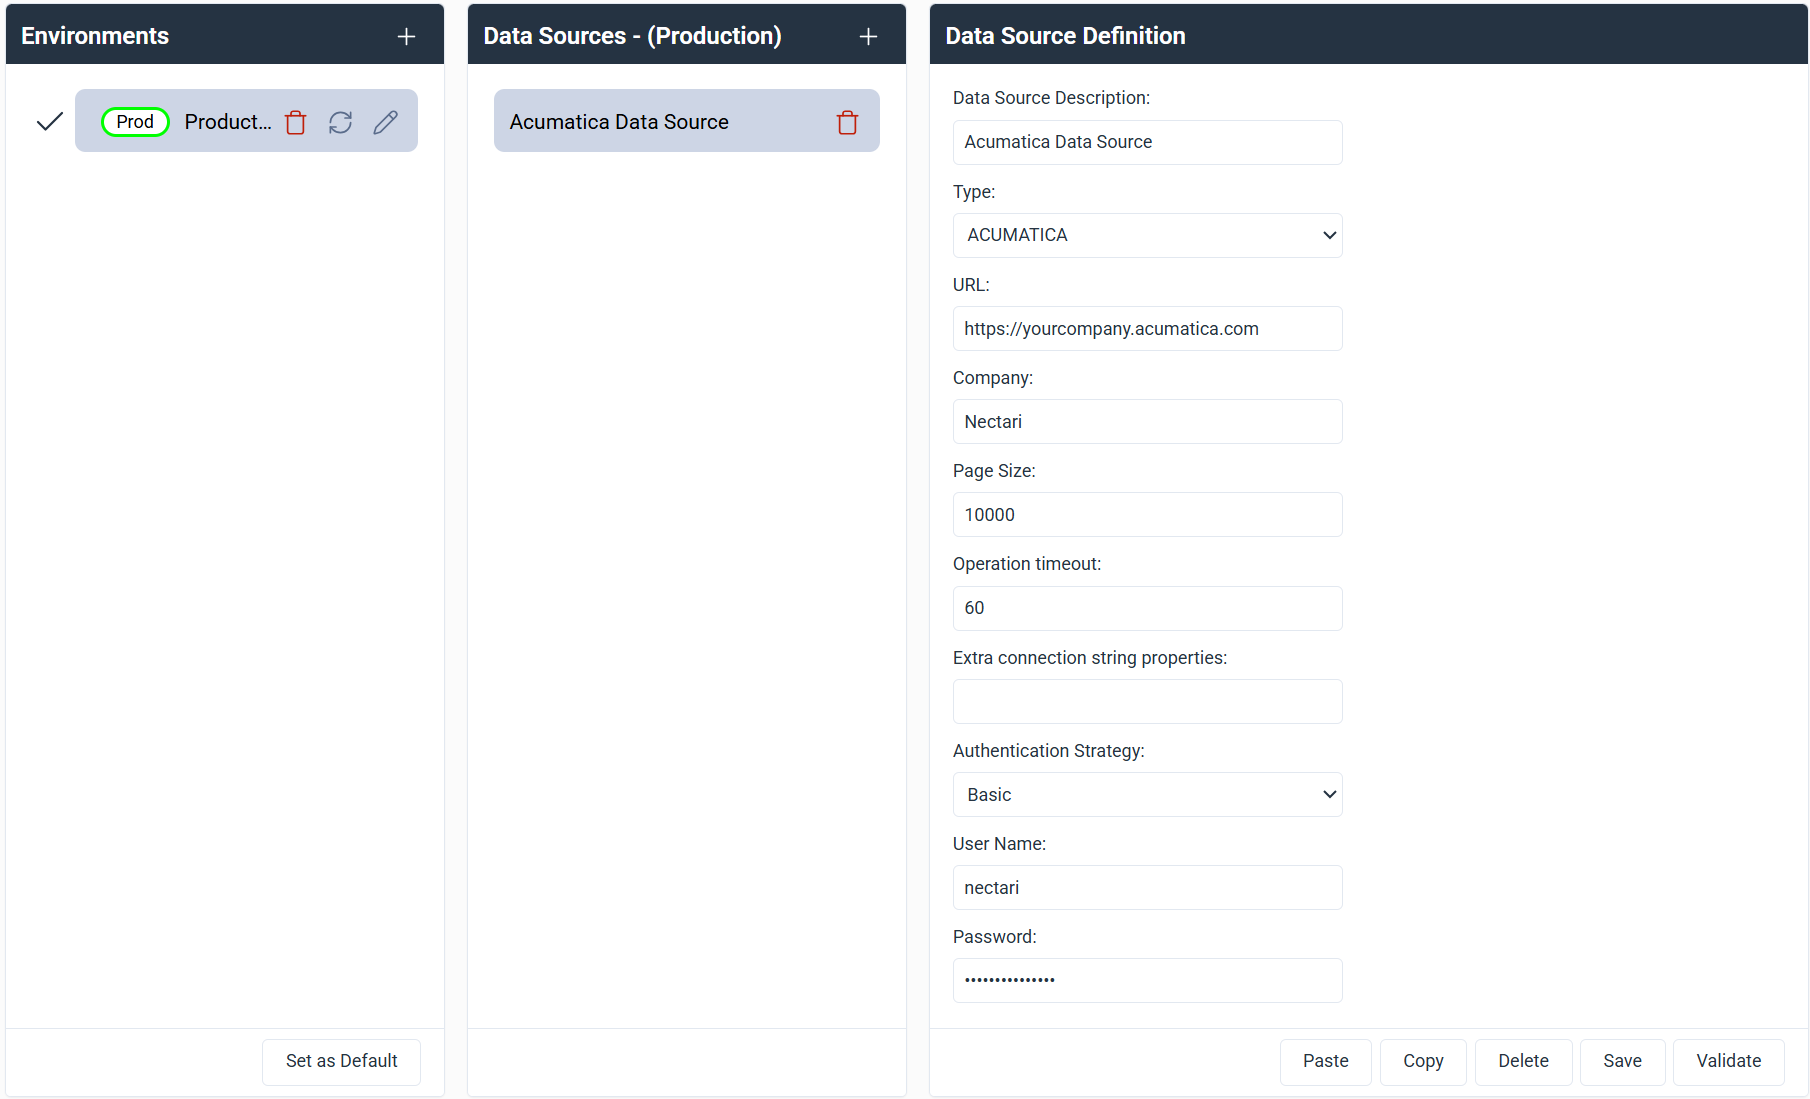Save the data source definition

click(x=1622, y=1061)
